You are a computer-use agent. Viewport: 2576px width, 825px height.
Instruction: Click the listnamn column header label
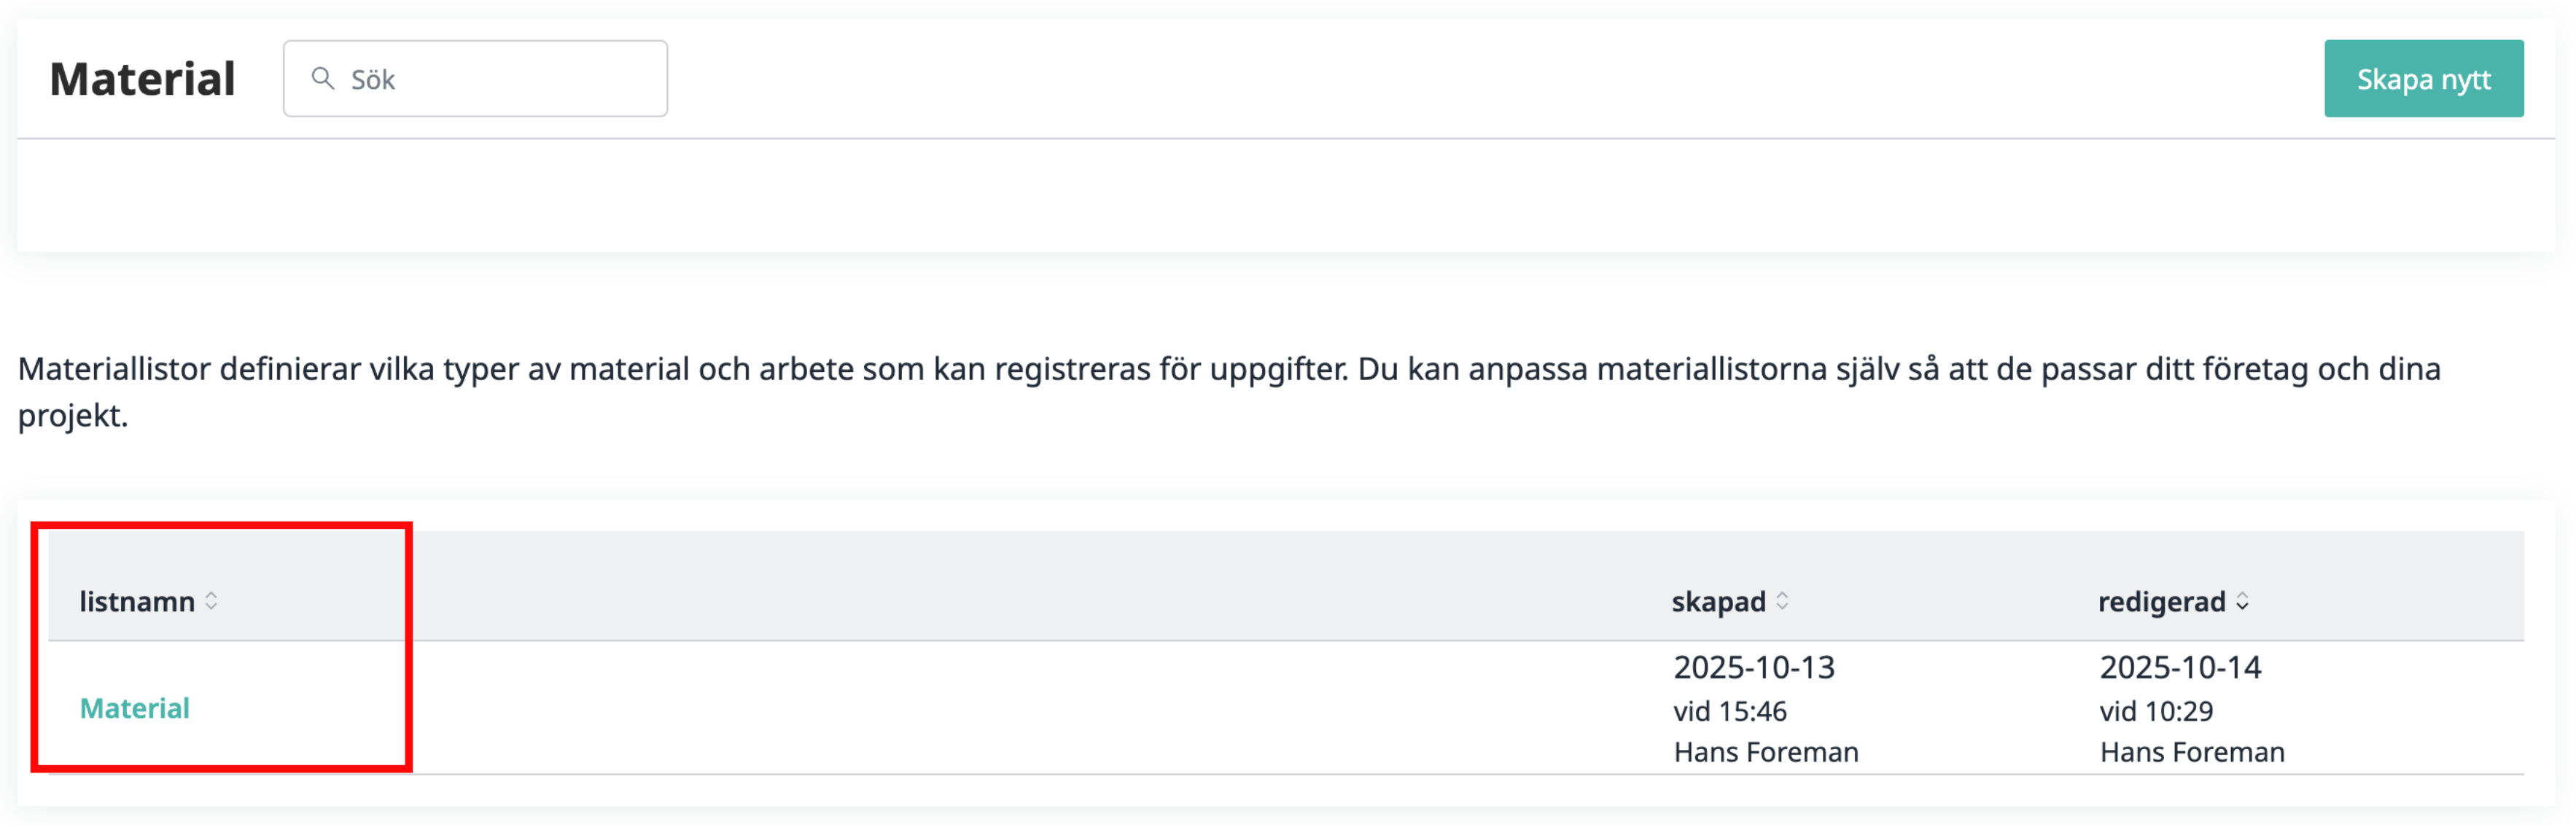[x=137, y=601]
